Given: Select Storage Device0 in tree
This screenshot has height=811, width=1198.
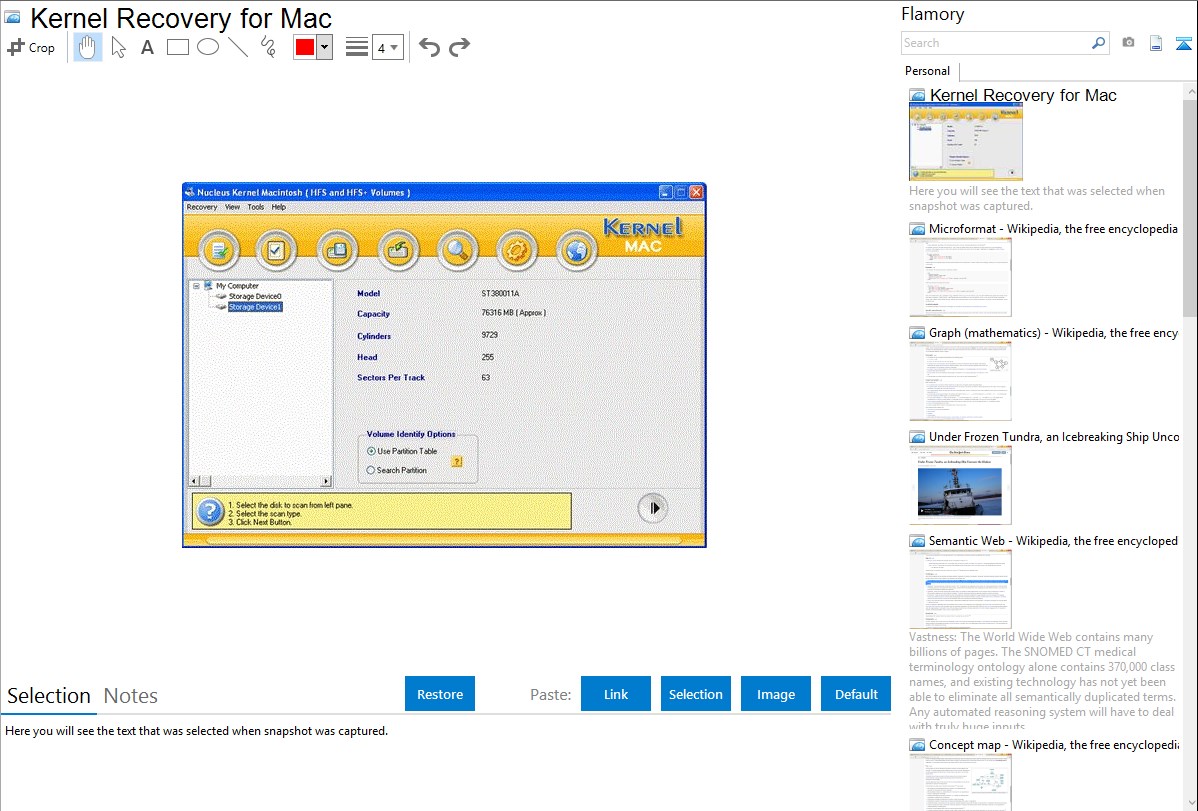Looking at the screenshot, I should click(254, 297).
